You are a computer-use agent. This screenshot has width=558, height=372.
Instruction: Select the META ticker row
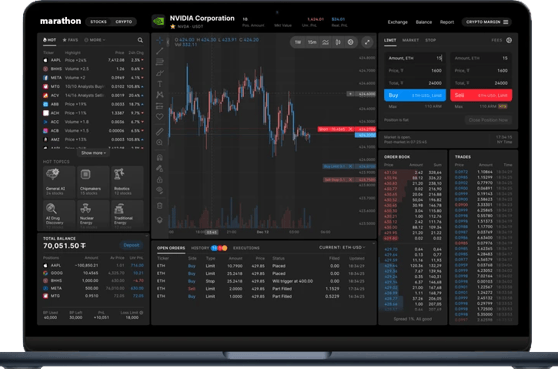[x=93, y=78]
